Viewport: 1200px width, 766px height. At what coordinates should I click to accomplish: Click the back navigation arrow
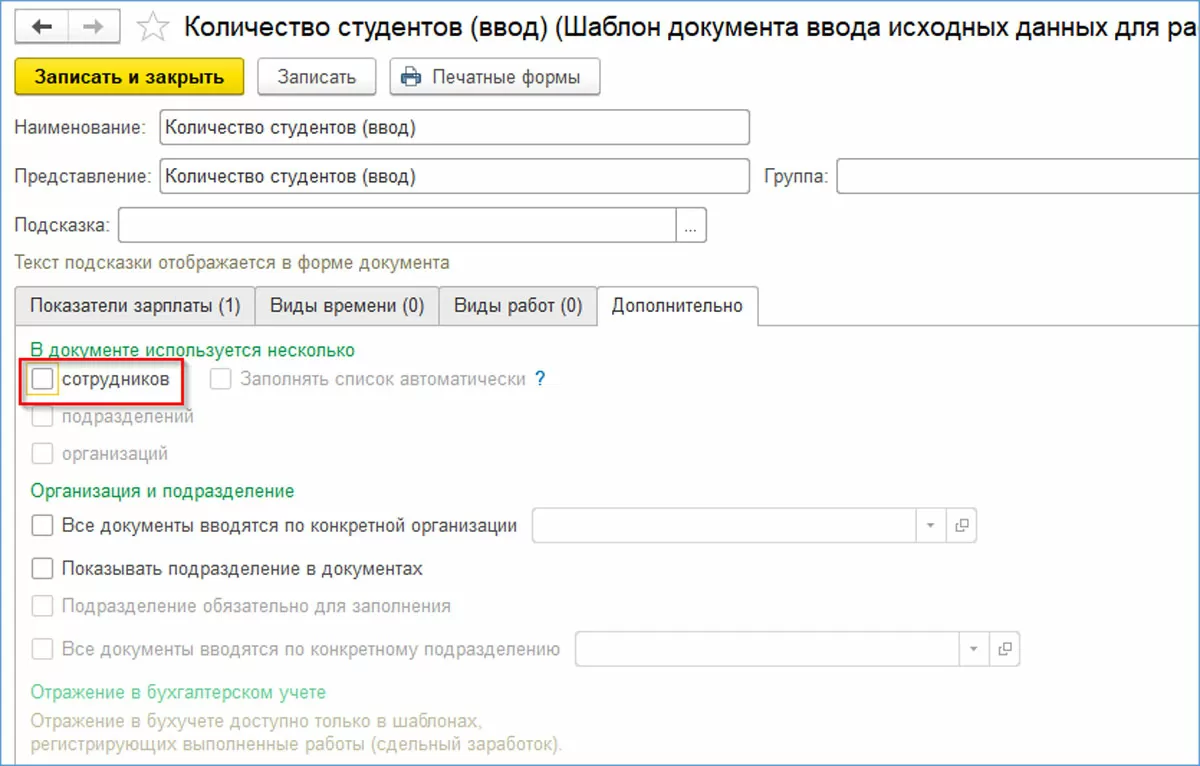[x=41, y=27]
